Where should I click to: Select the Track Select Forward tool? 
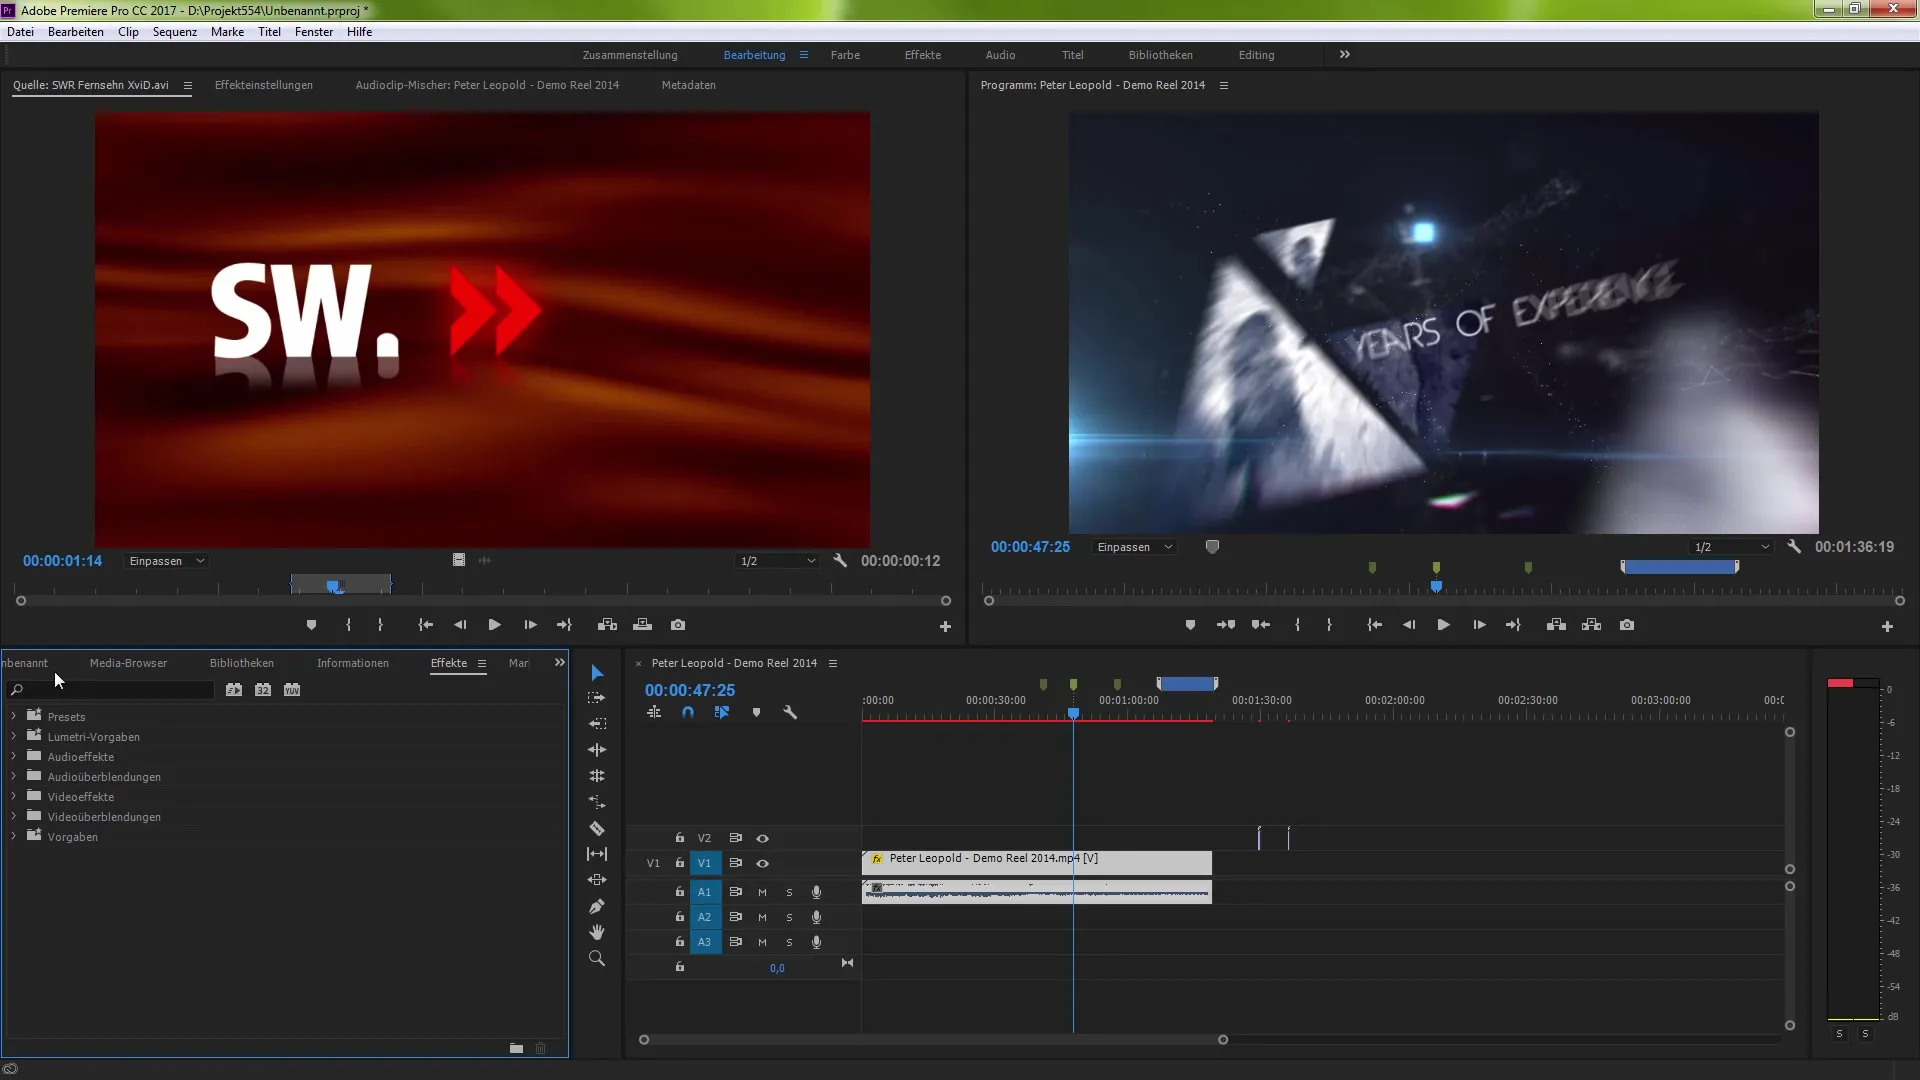click(597, 698)
